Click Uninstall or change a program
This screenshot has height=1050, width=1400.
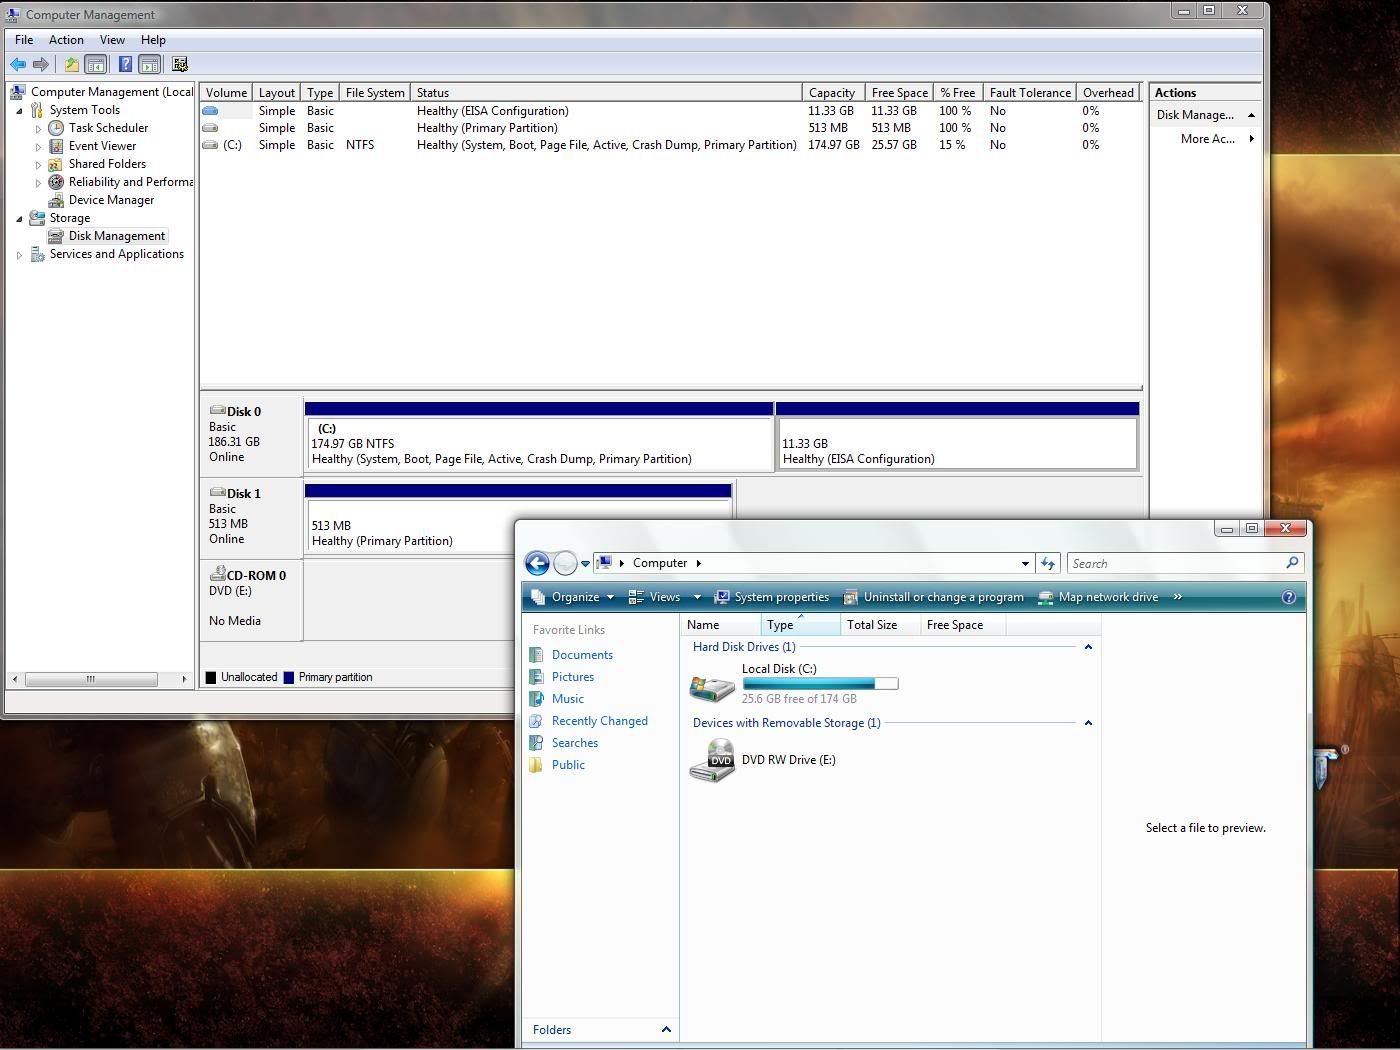pyautogui.click(x=933, y=597)
